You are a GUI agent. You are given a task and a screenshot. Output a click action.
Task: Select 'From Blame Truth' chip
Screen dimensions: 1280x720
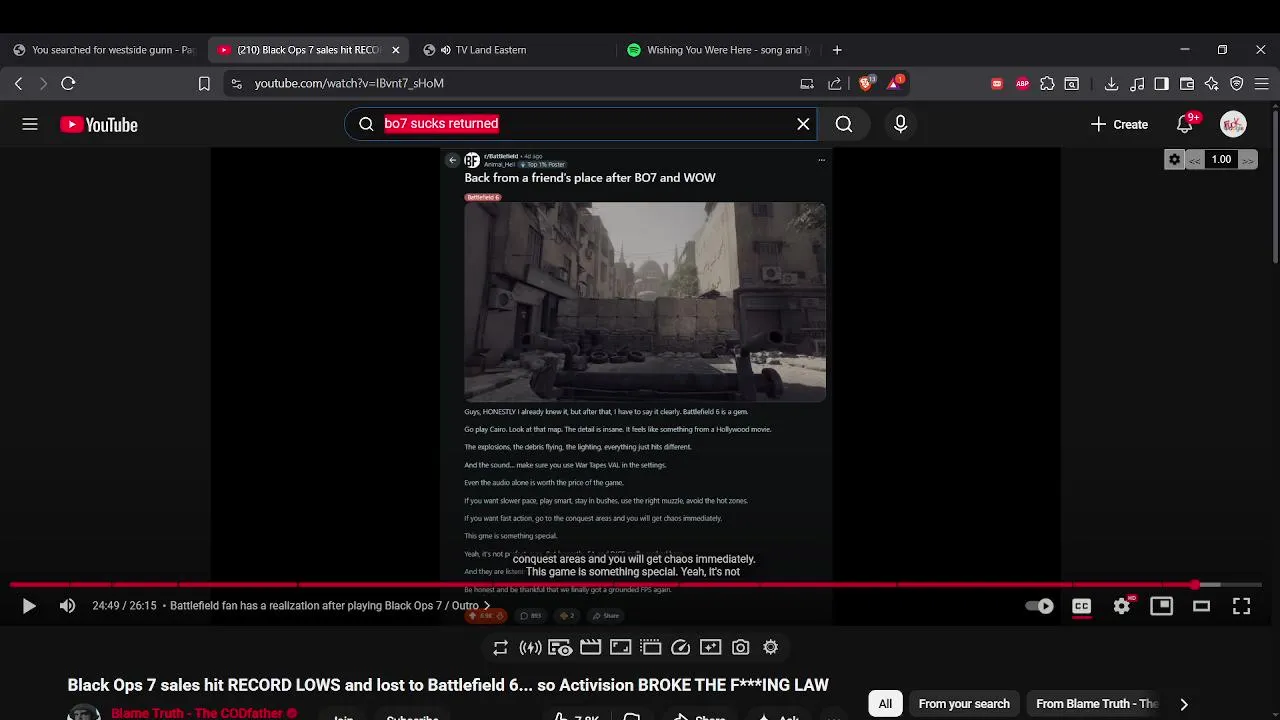click(1096, 704)
